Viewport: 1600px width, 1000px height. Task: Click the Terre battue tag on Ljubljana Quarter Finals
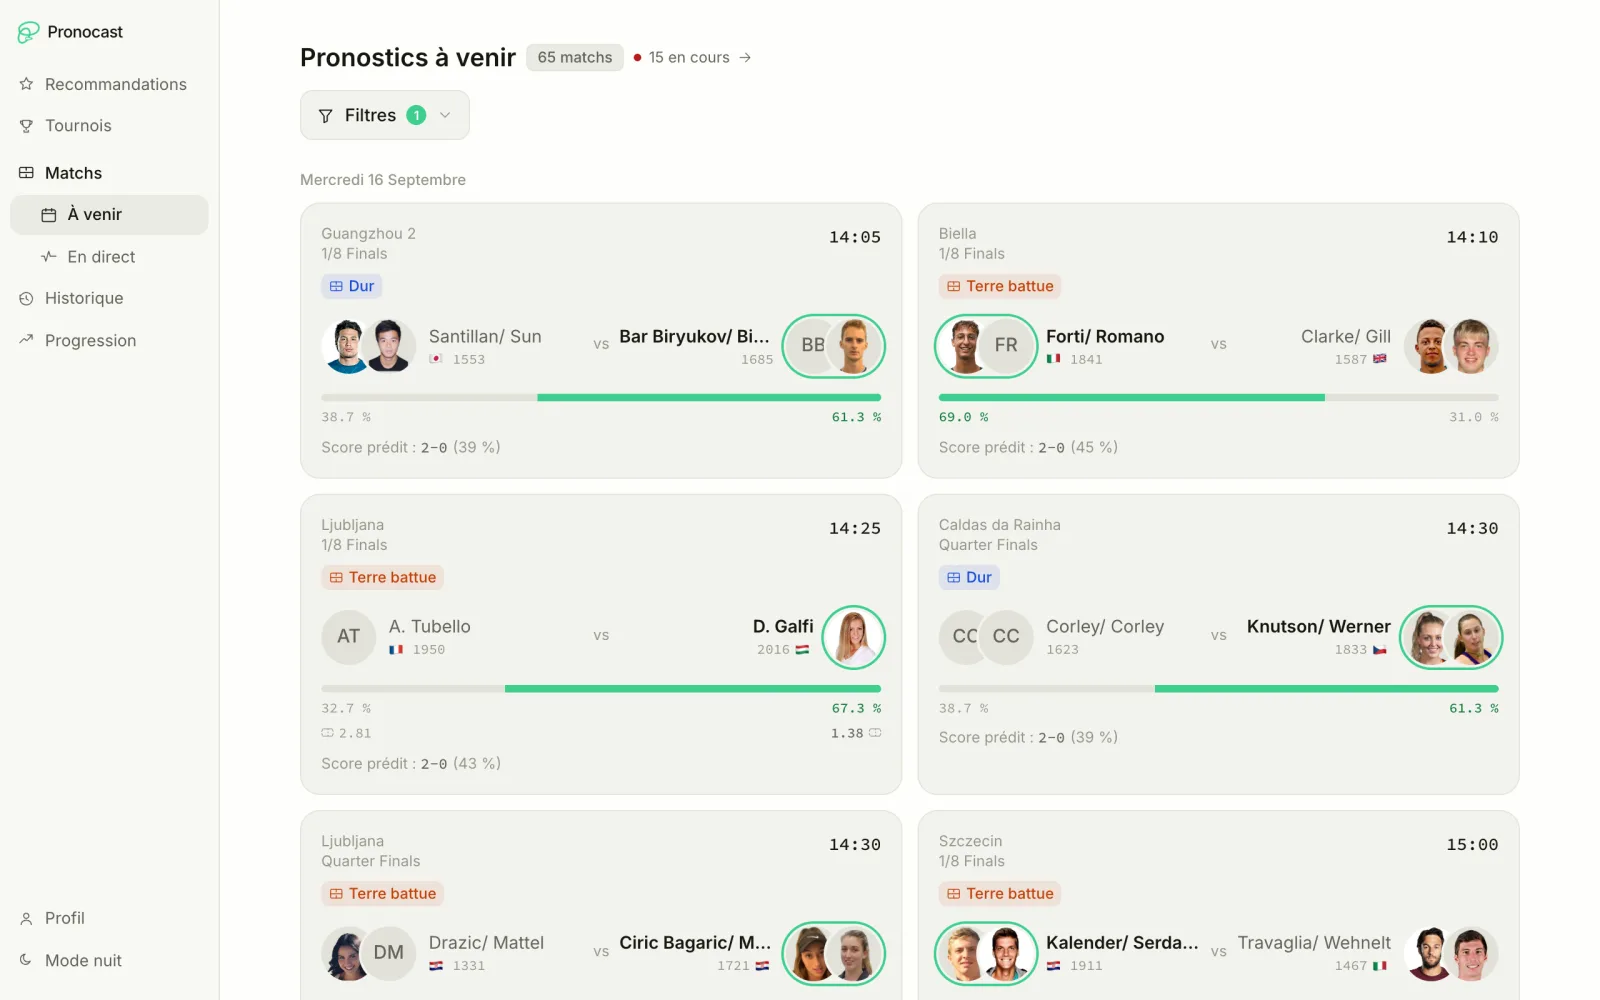[383, 894]
